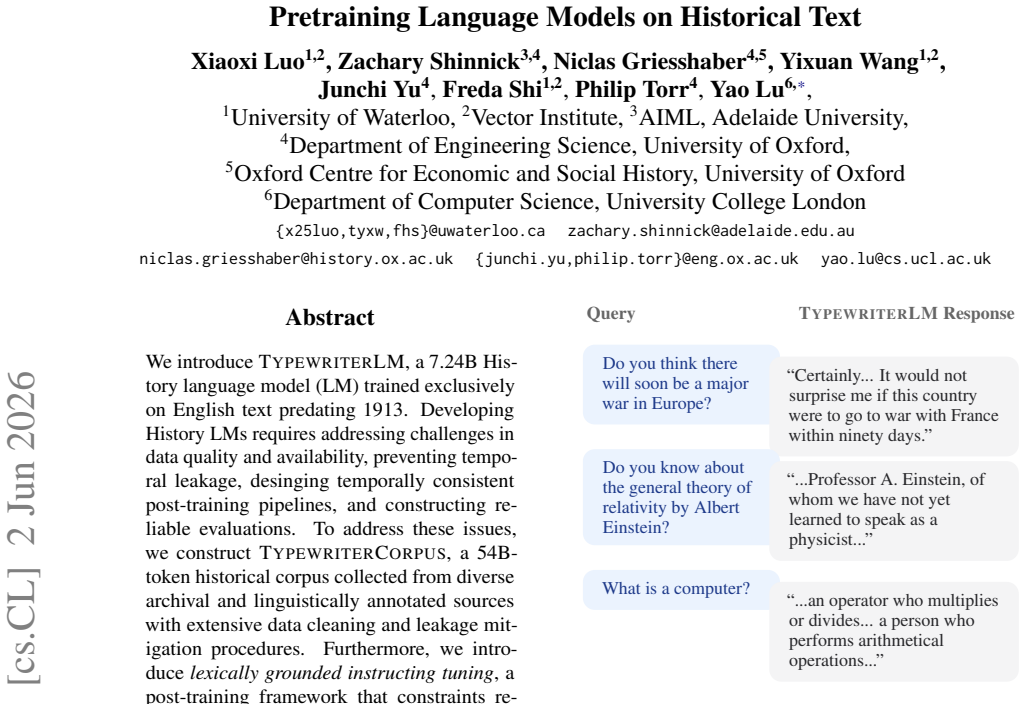Click author name Xiaoxi Luo
The width and height of the screenshot is (1021, 704).
tap(247, 61)
